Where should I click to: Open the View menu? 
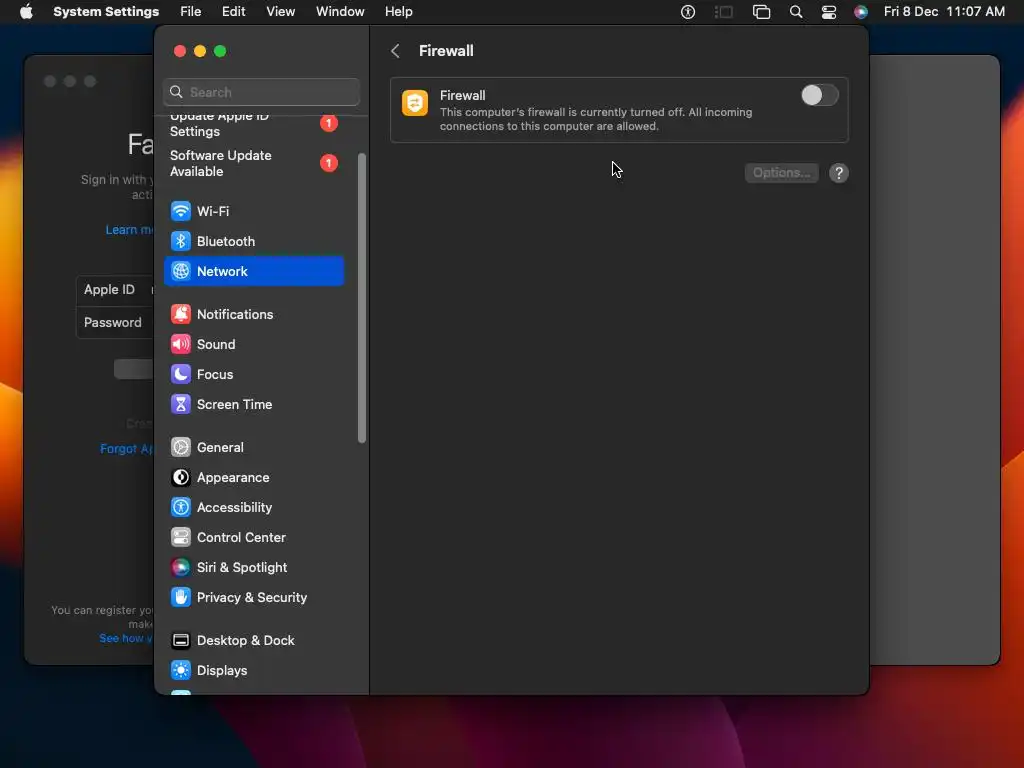point(280,12)
